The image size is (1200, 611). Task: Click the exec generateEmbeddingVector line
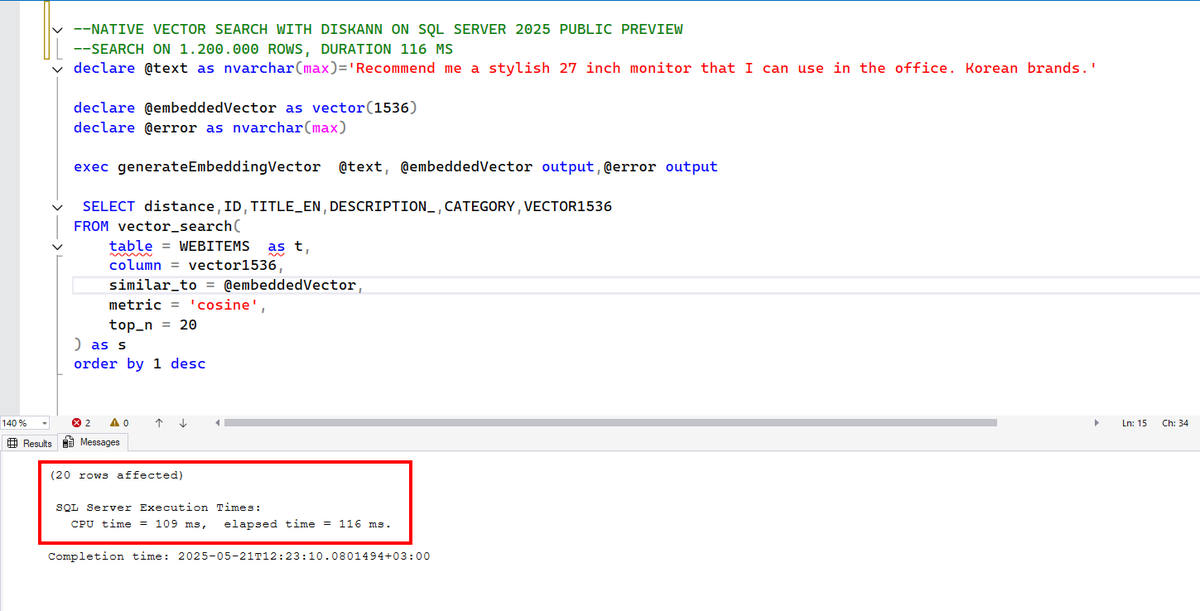[395, 167]
